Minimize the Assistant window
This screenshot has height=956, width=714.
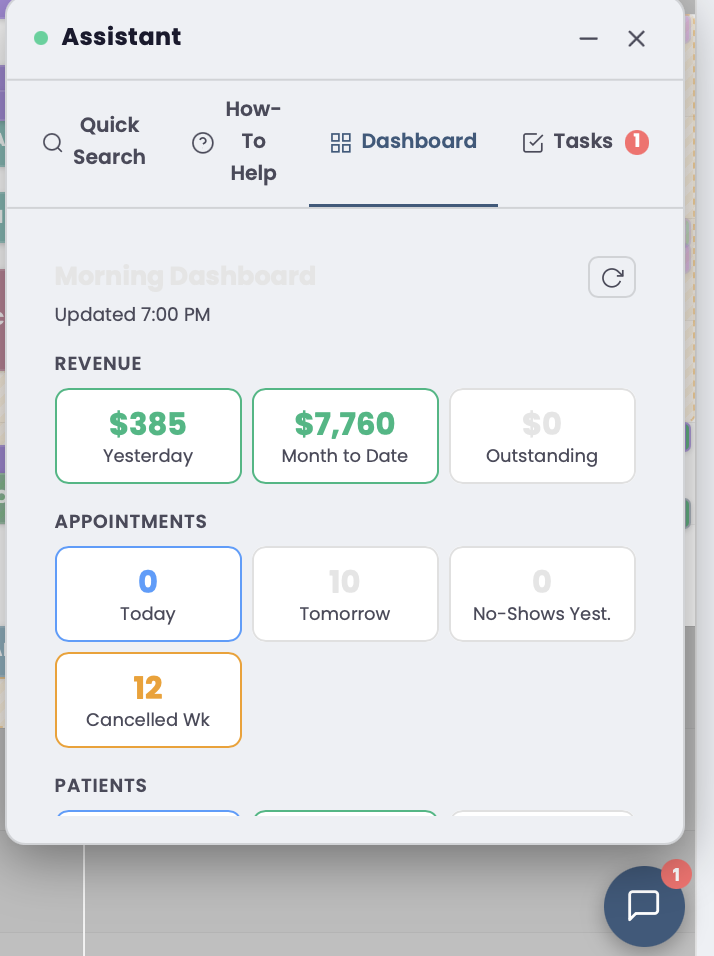tap(588, 39)
